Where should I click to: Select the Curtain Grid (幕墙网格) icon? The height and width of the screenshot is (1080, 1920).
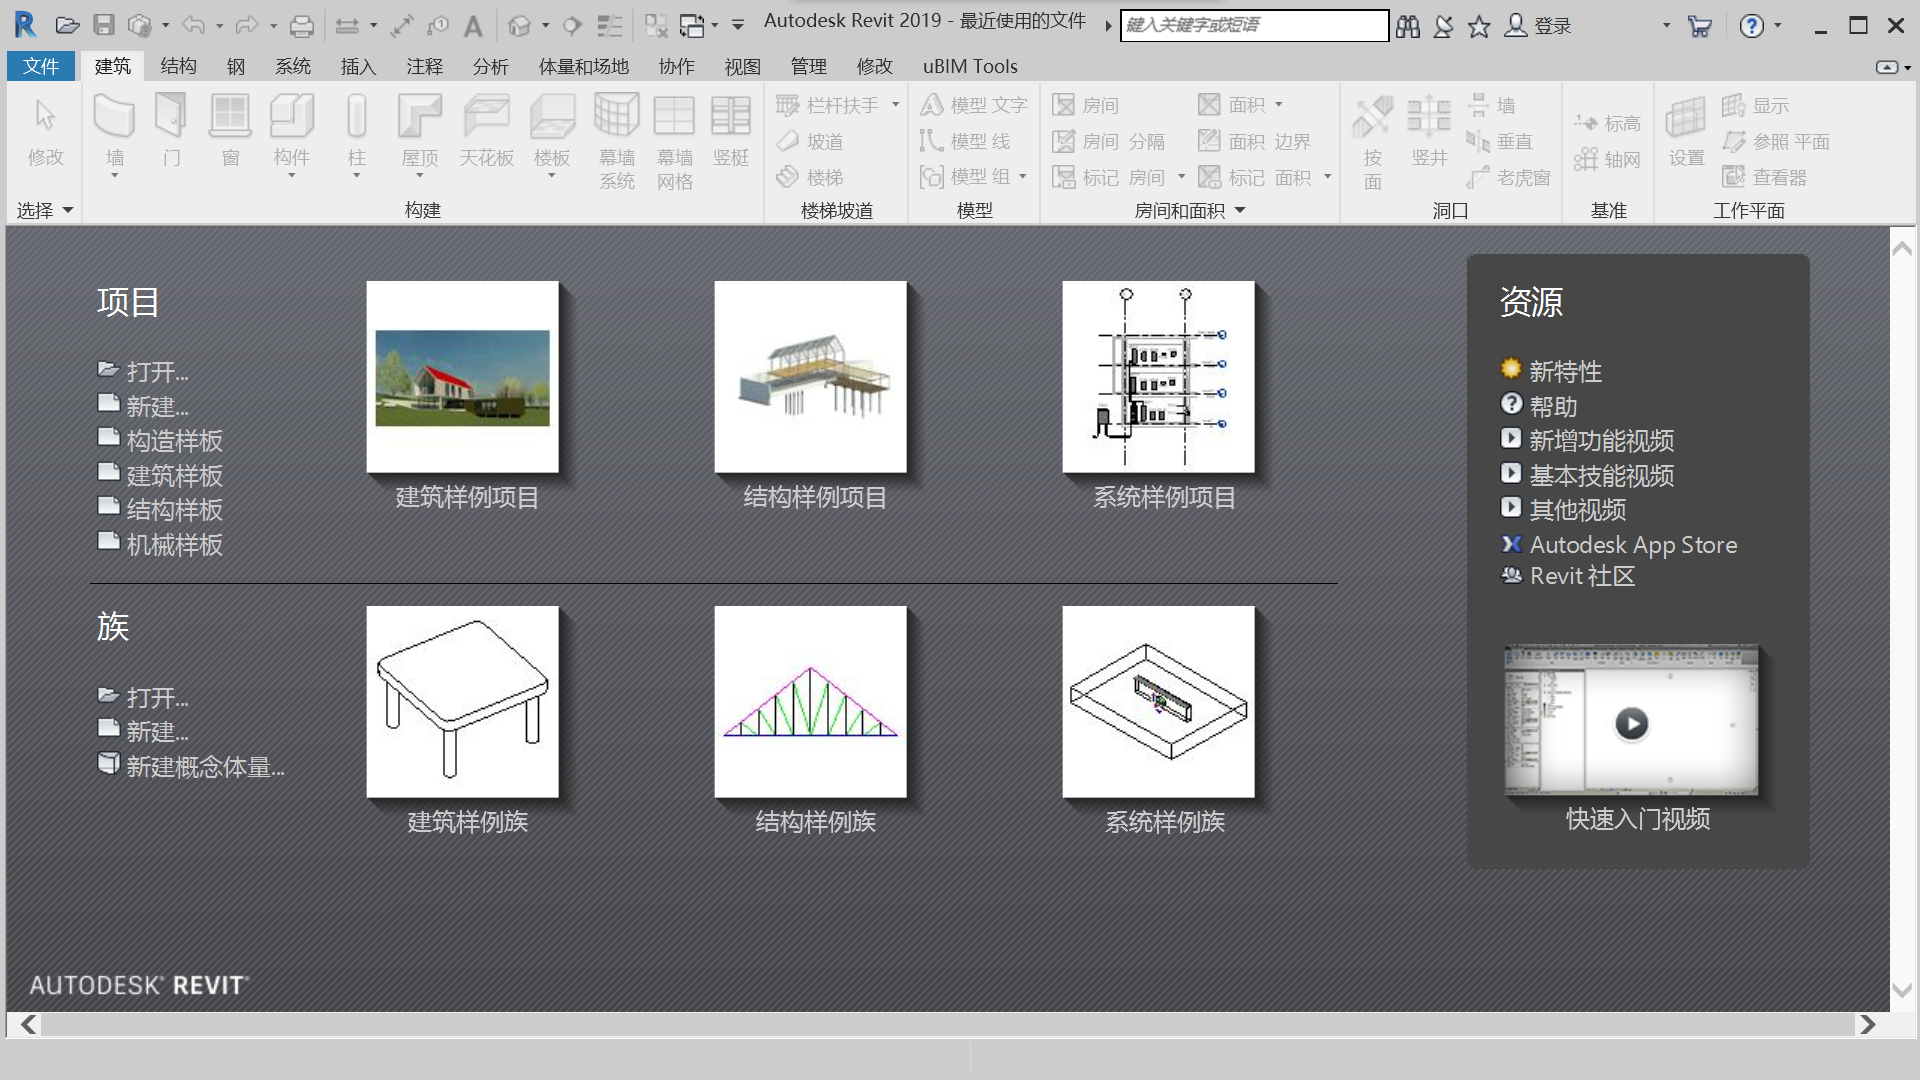(674, 118)
